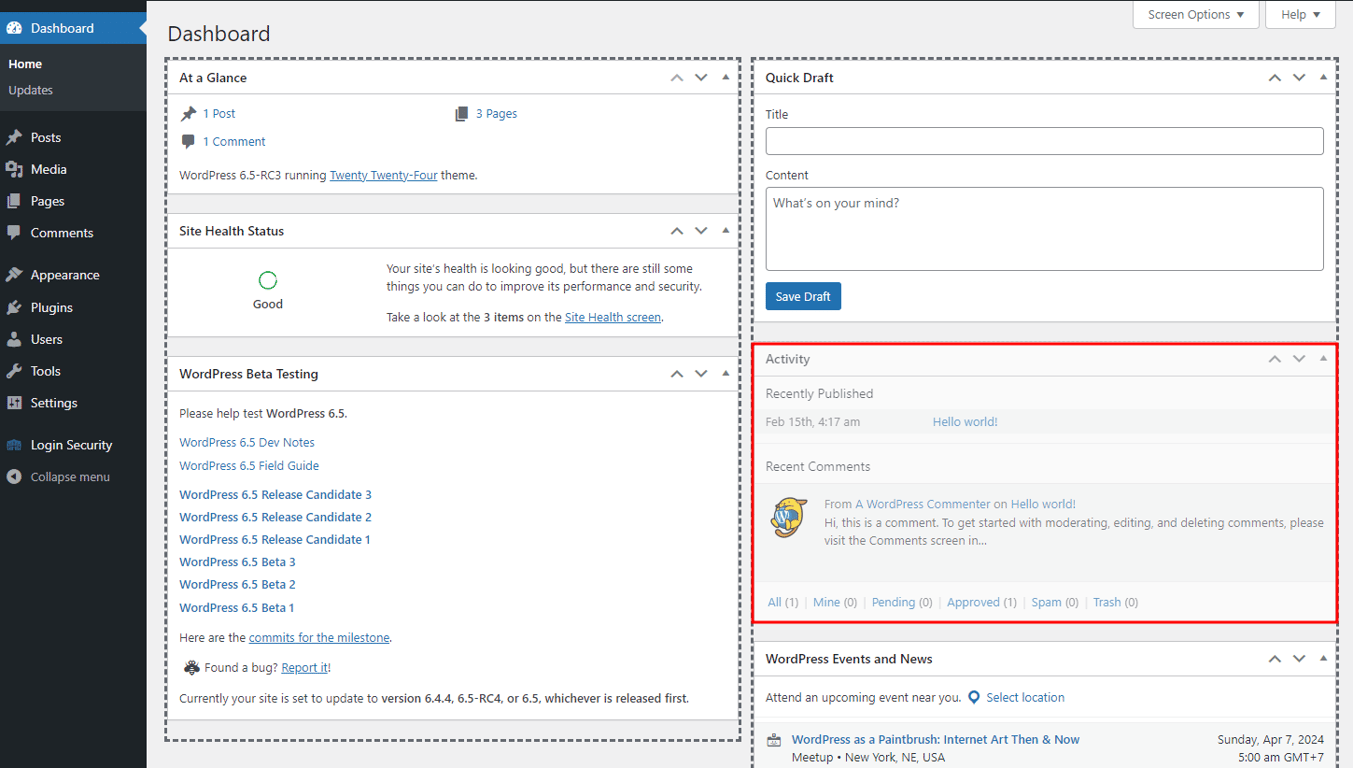
Task: Open Appearance via the paintbrush icon
Action: (x=15, y=274)
